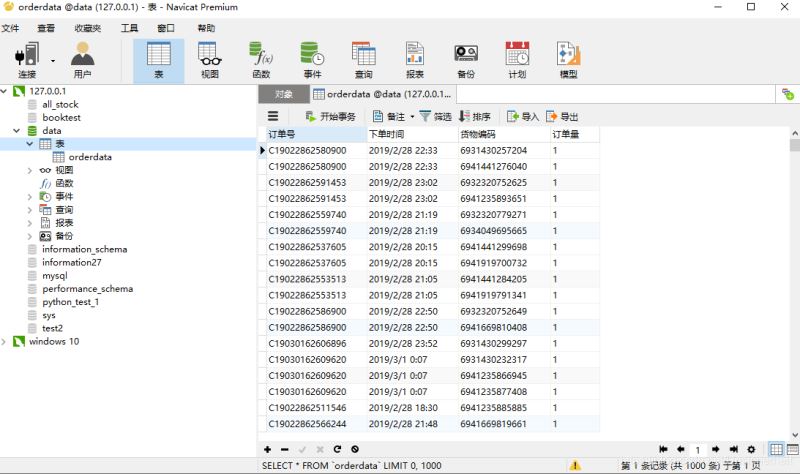Click the 备注 button
This screenshot has width=800, height=474.
pos(389,117)
